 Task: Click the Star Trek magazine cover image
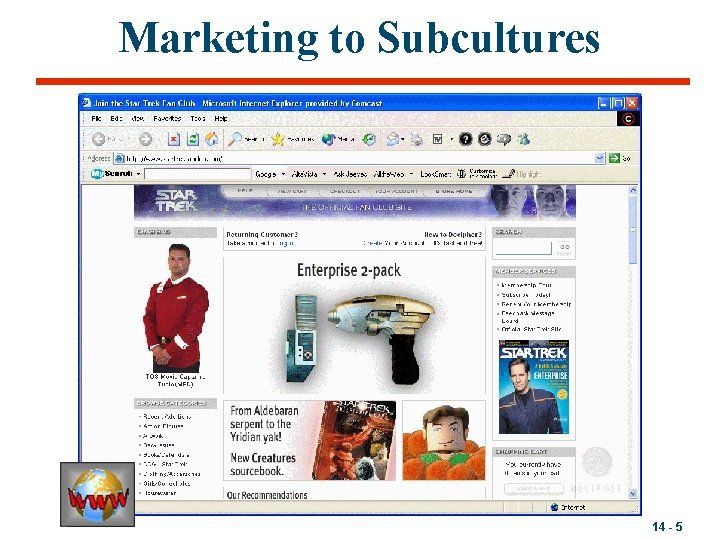[534, 387]
